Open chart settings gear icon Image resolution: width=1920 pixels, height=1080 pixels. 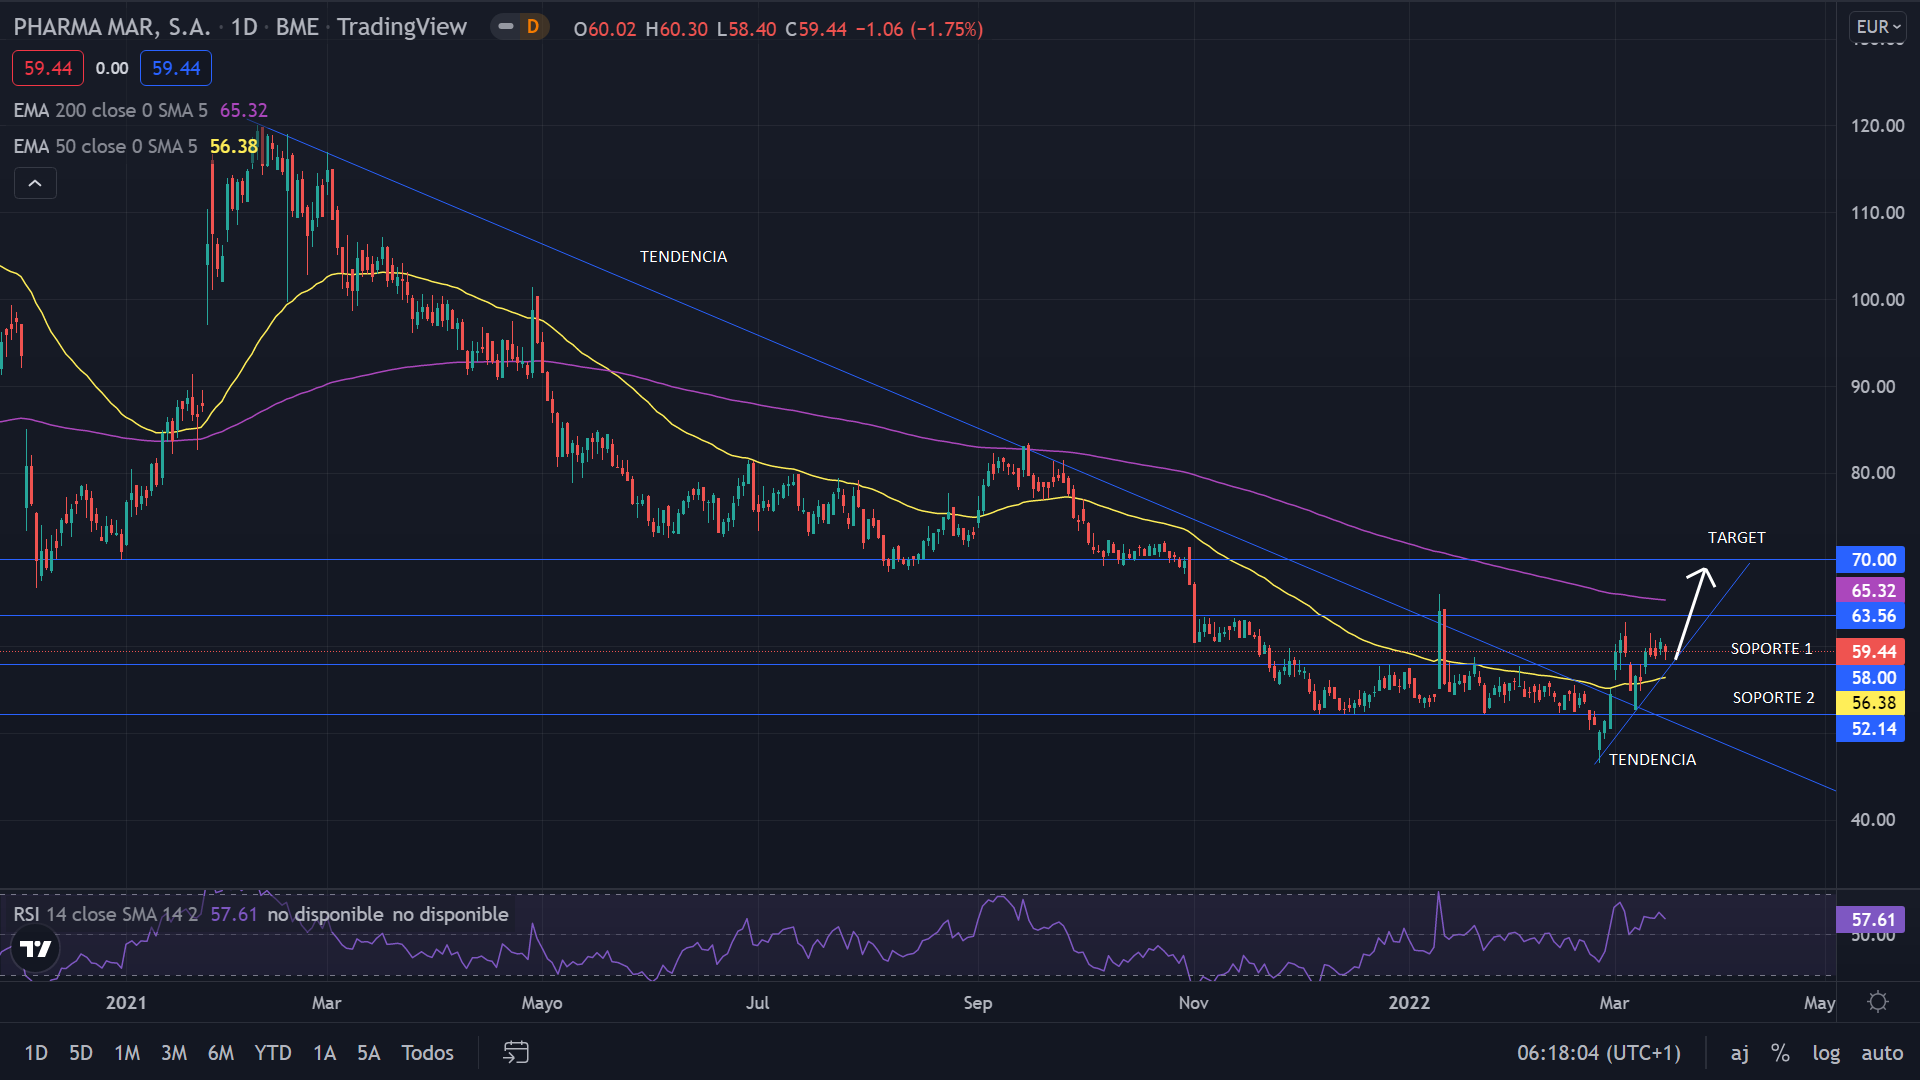coord(1878,1002)
